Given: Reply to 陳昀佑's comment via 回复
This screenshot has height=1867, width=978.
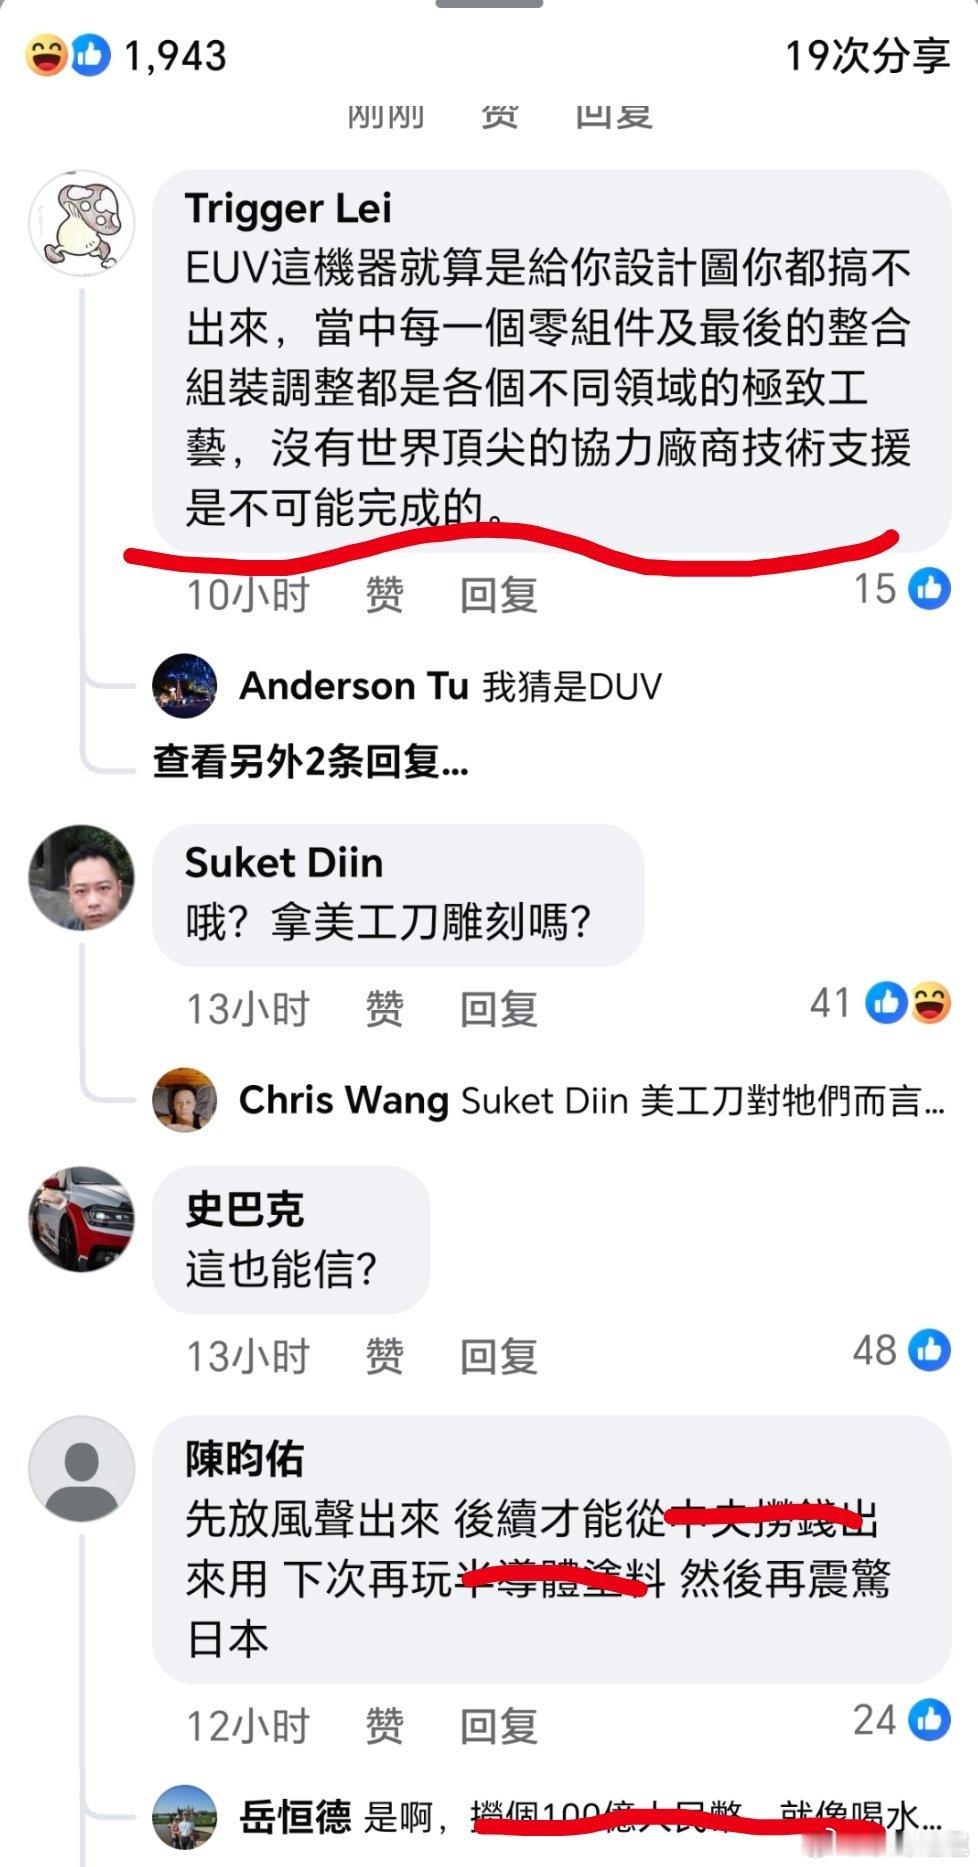Looking at the screenshot, I should [499, 1727].
